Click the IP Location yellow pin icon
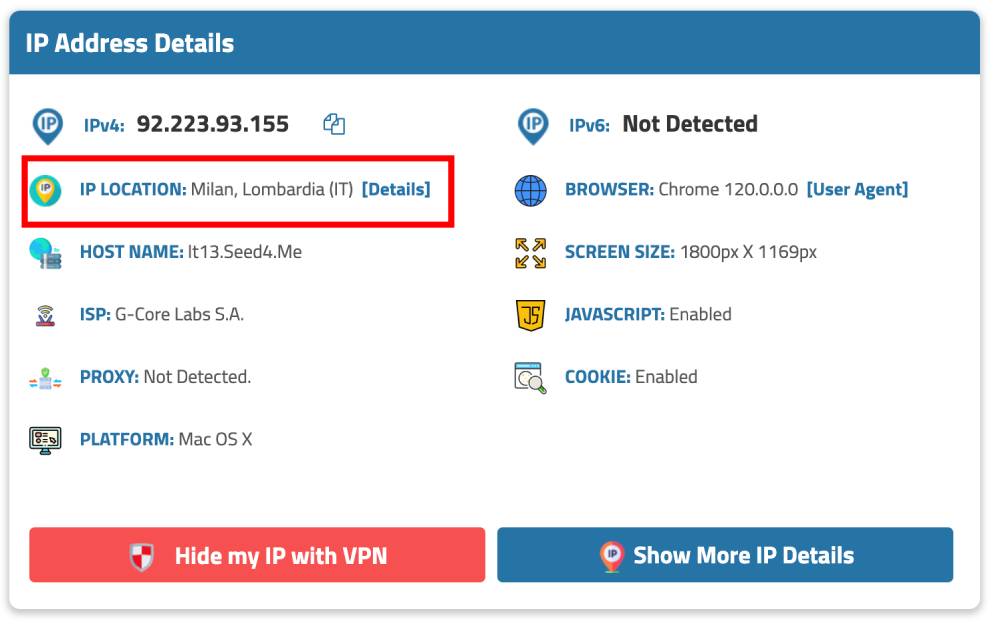 point(46,189)
